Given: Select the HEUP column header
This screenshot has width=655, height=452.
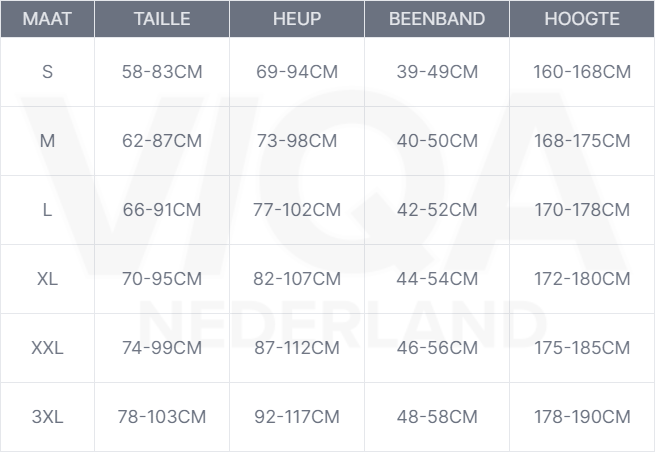Looking at the screenshot, I should click(296, 19).
